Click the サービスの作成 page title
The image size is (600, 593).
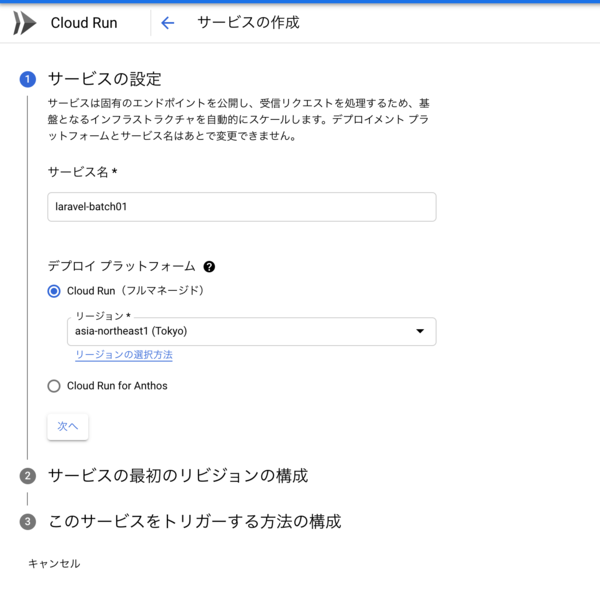248,23
